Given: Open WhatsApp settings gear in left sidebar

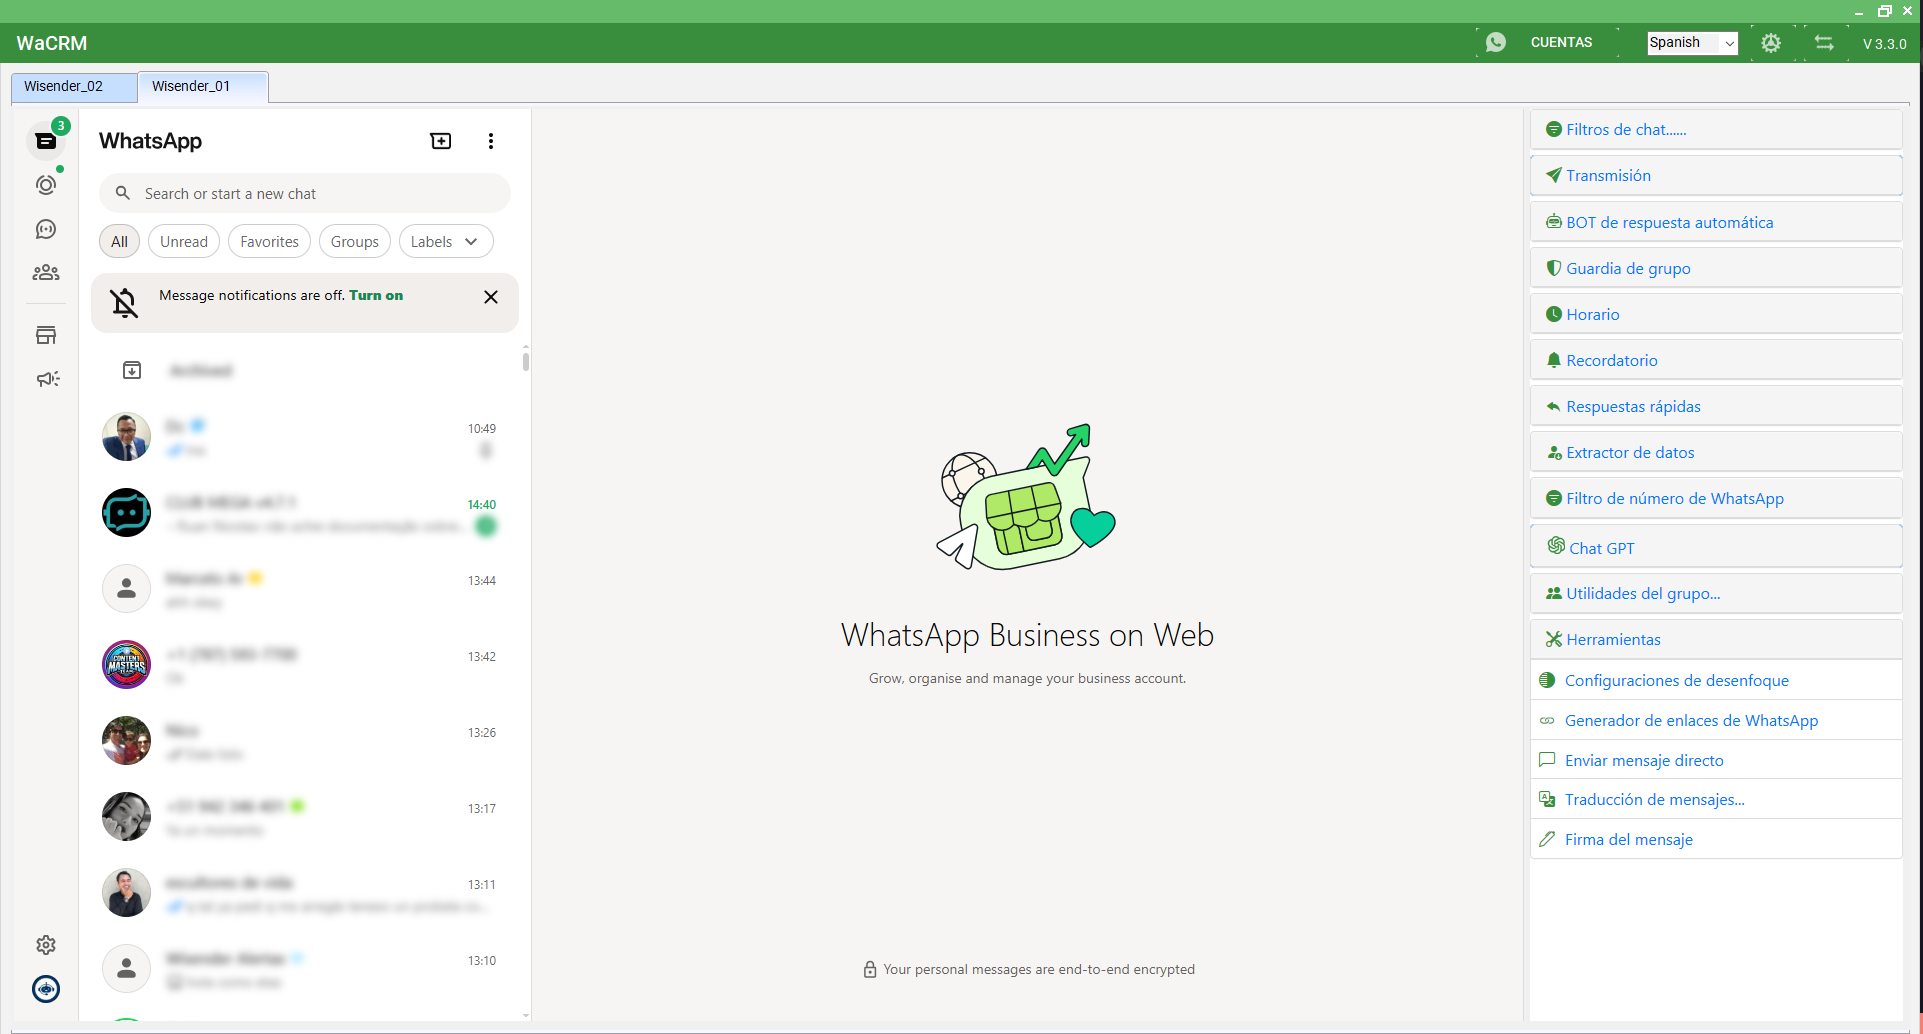Looking at the screenshot, I should (46, 944).
